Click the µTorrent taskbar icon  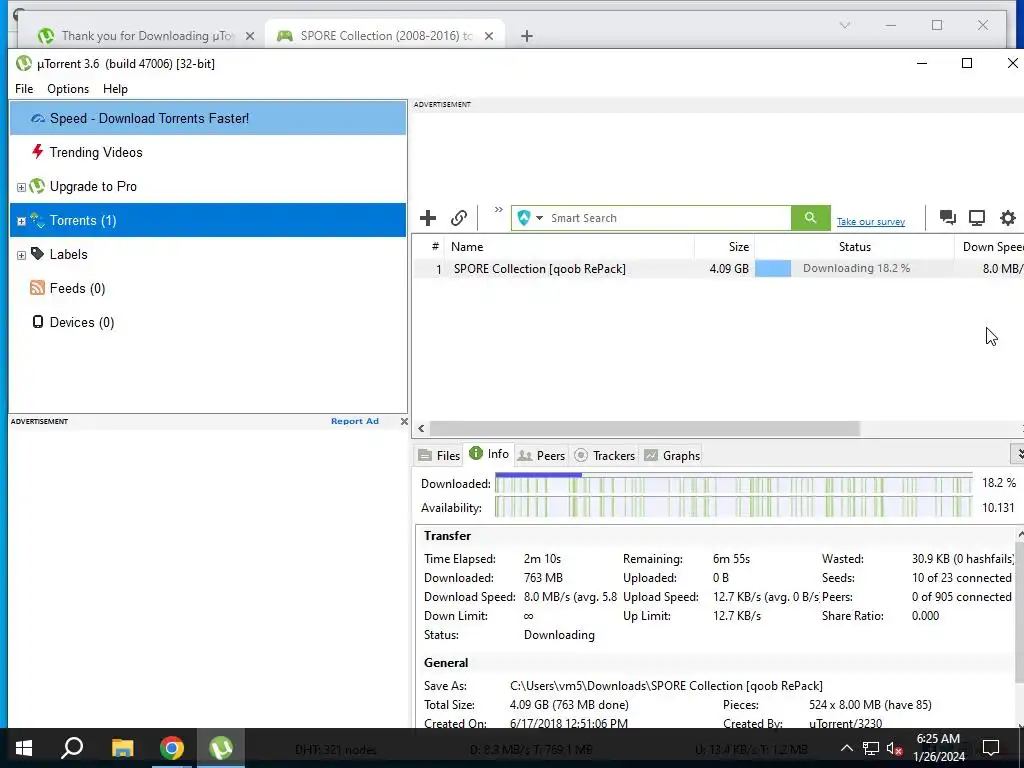[x=221, y=748]
